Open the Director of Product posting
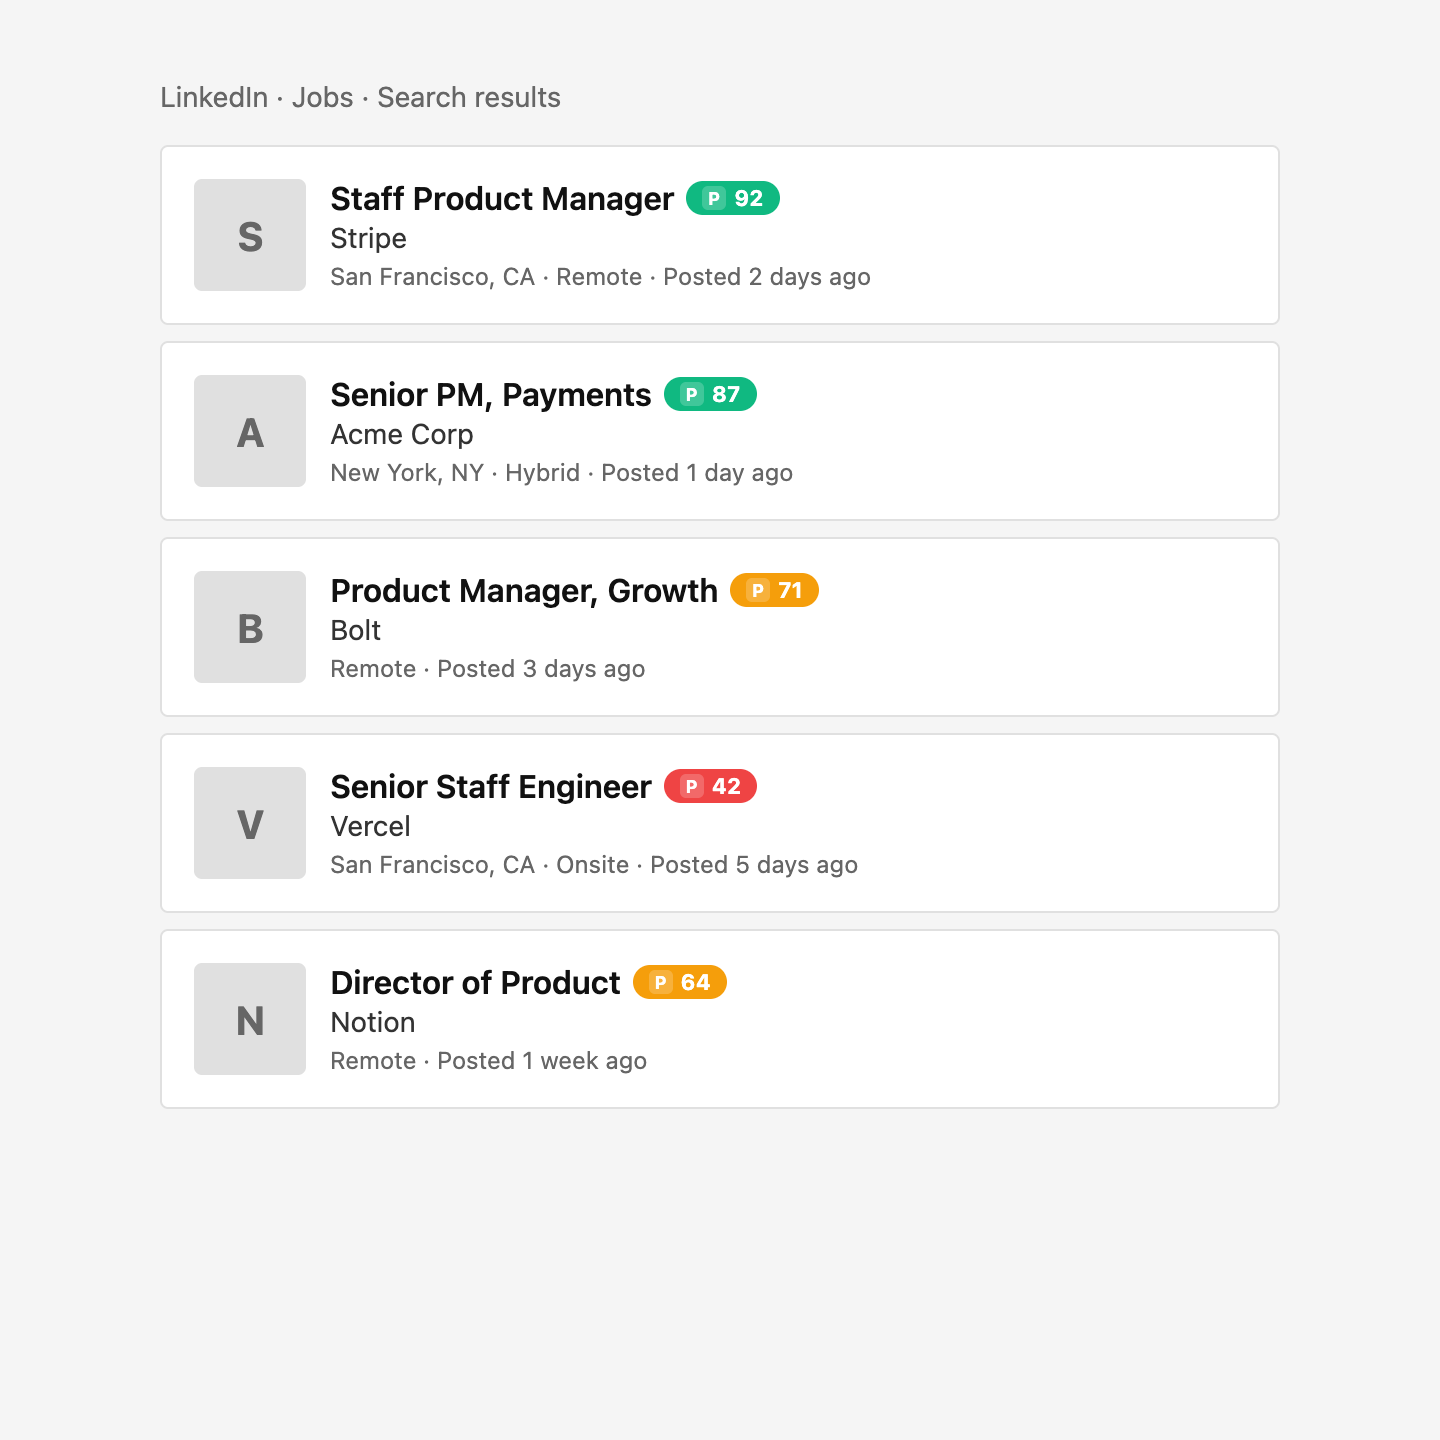 pos(474,983)
